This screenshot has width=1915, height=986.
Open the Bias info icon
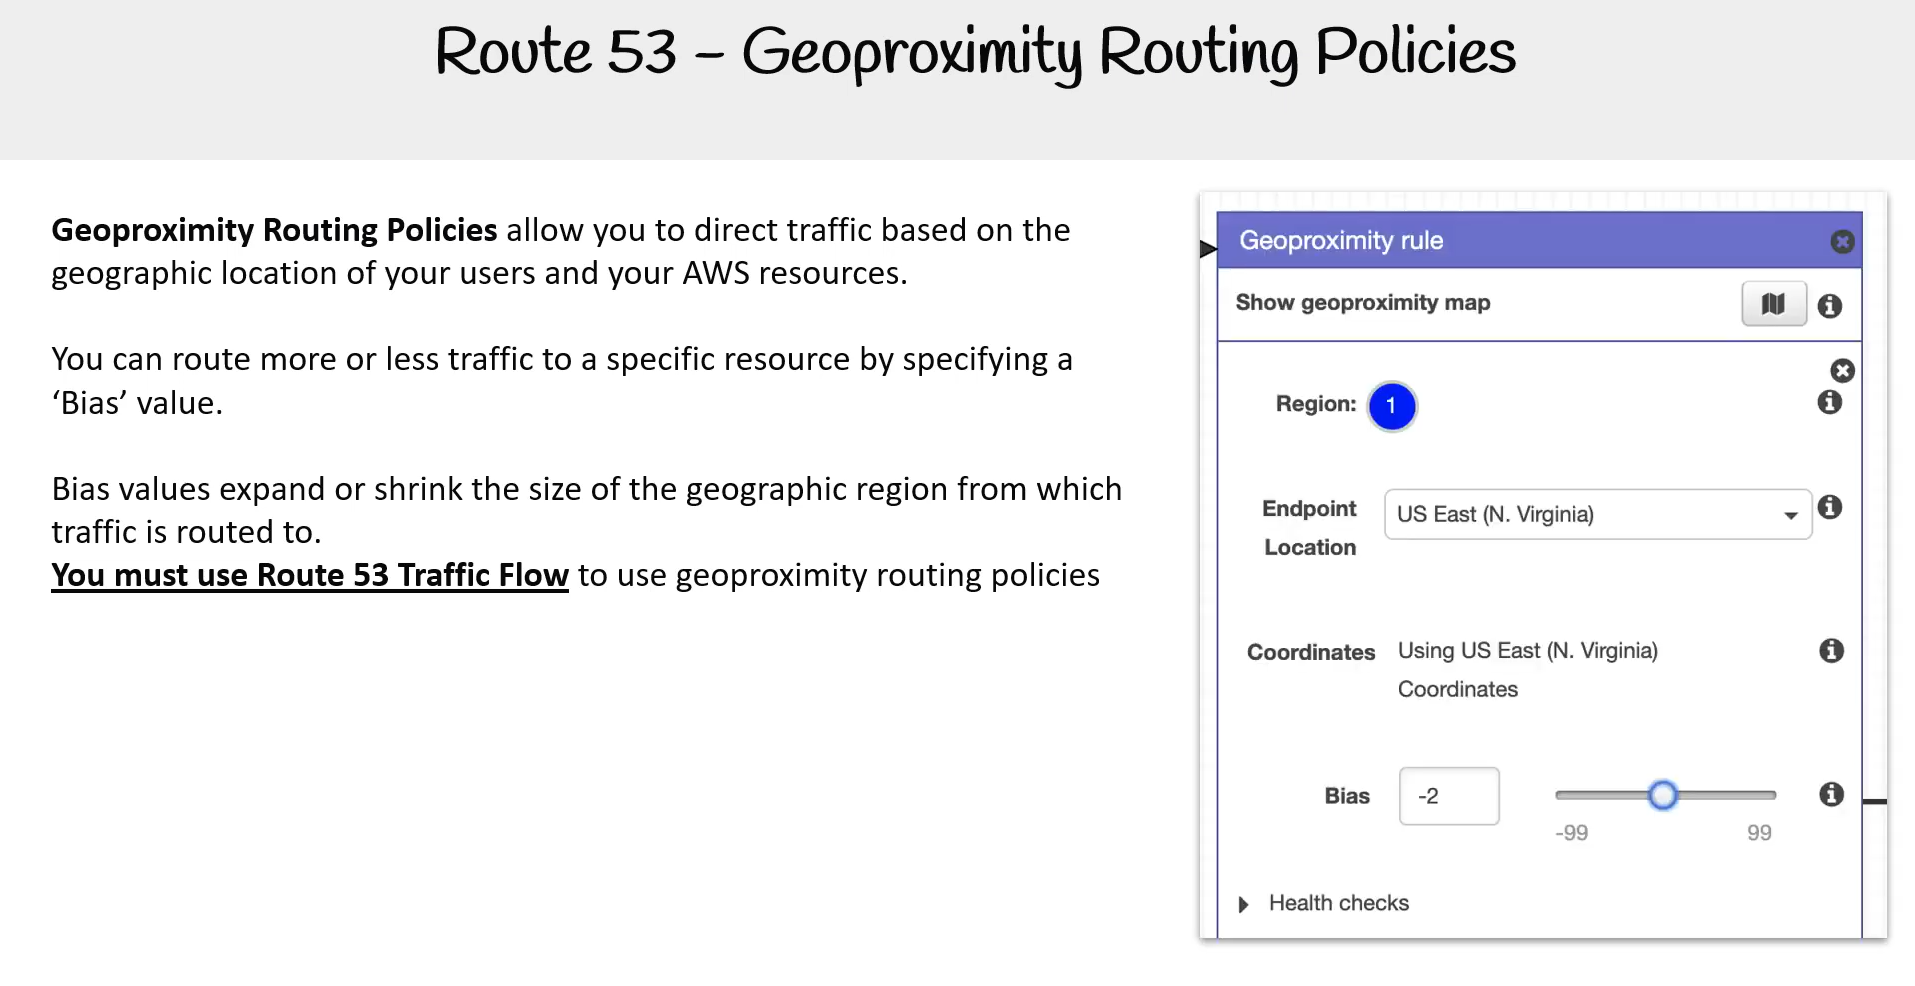1831,794
